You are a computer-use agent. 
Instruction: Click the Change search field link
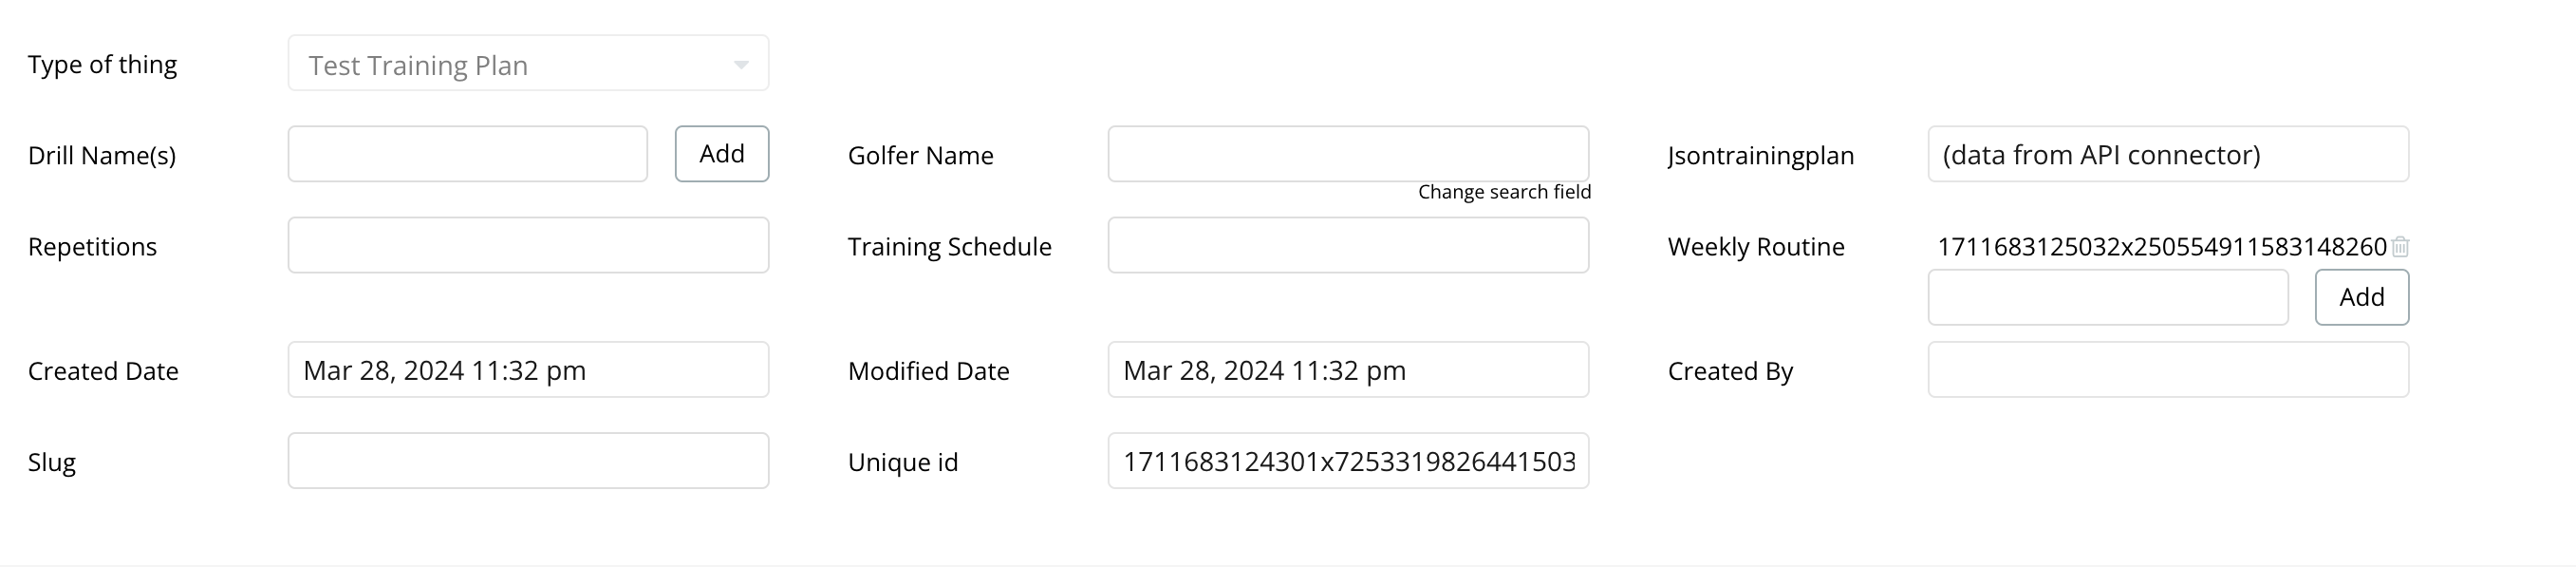[1504, 192]
